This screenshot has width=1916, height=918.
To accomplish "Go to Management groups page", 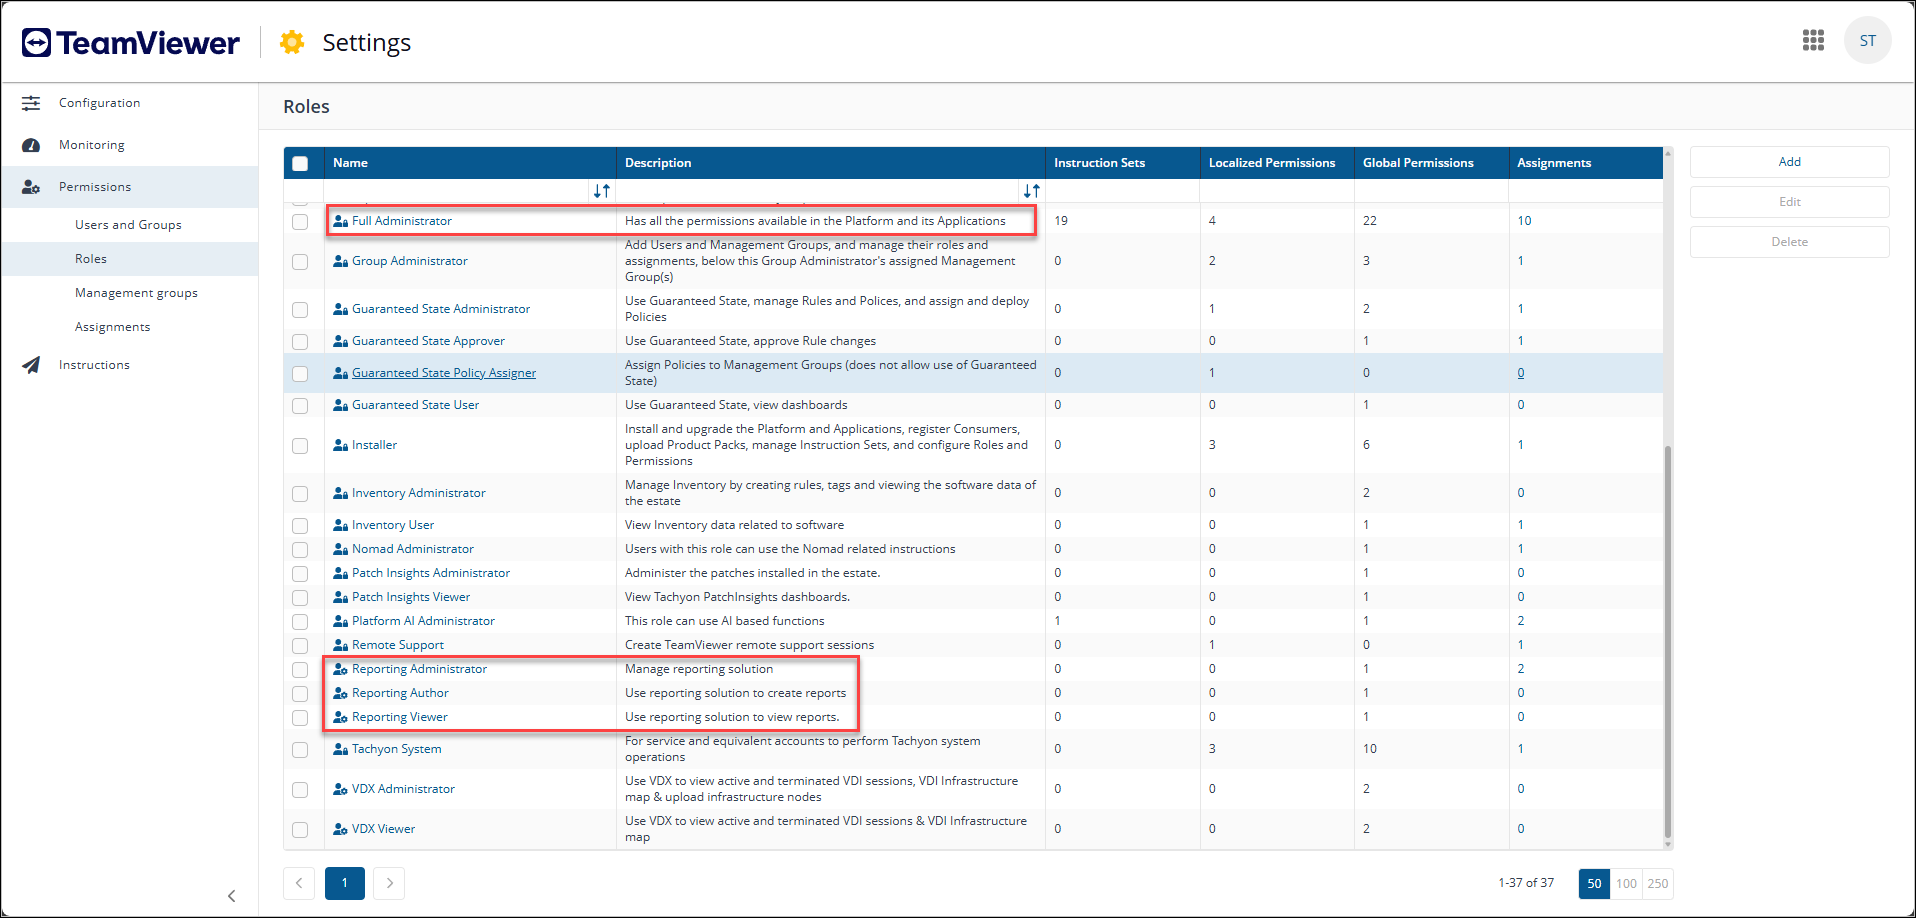I will (x=136, y=293).
